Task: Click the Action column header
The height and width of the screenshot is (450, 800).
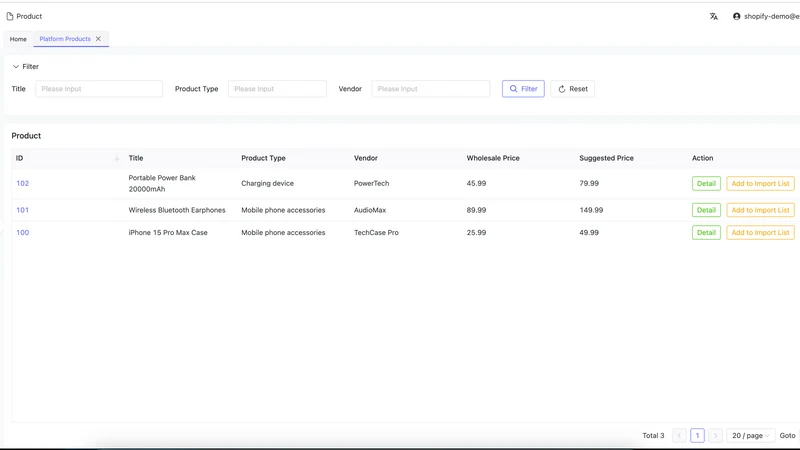Action: (703, 158)
